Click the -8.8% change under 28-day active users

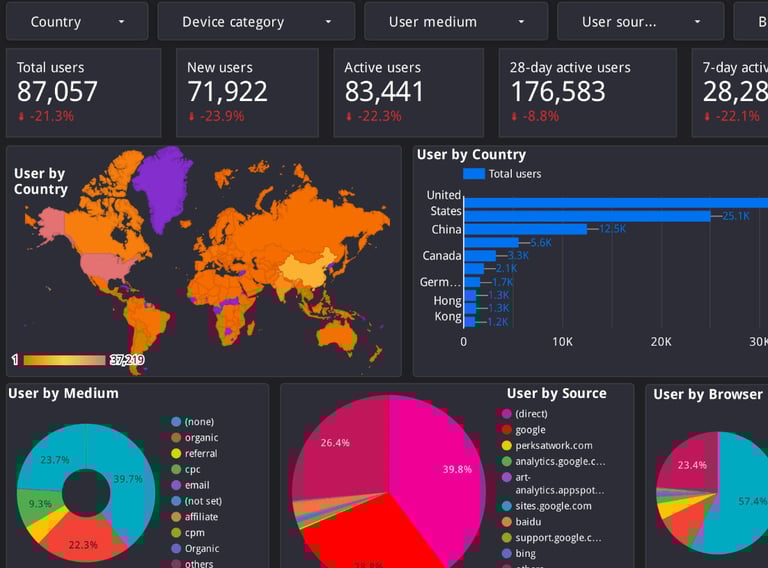coord(535,117)
